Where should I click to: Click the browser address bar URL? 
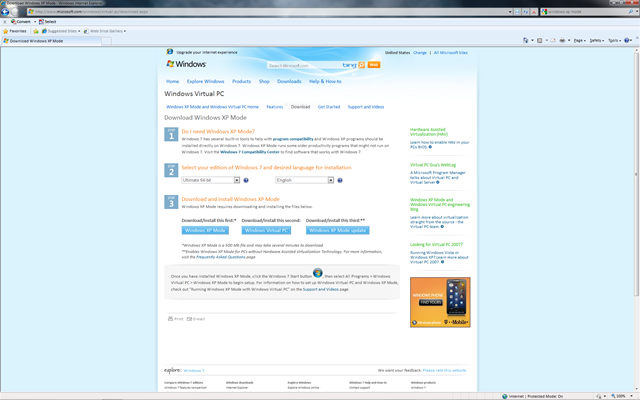(267, 12)
